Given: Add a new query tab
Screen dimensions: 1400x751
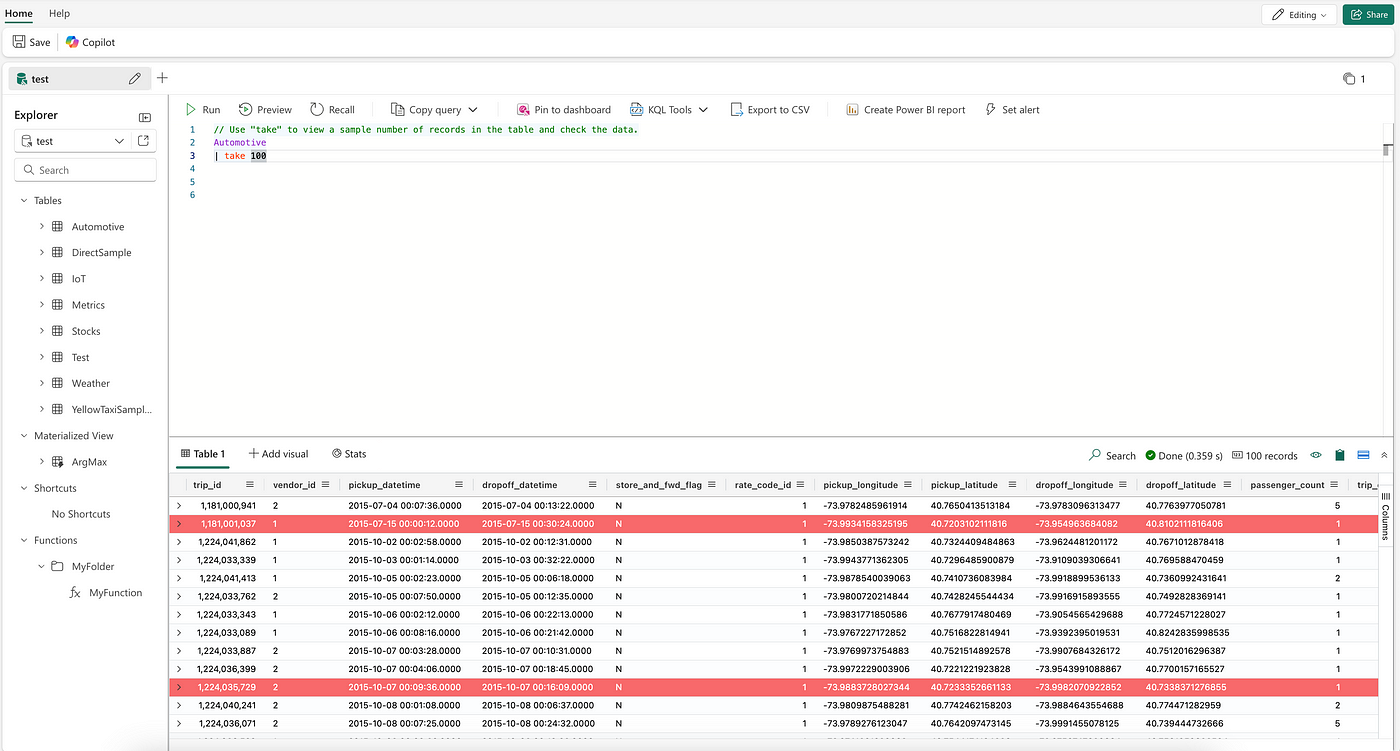Looking at the screenshot, I should click(163, 78).
